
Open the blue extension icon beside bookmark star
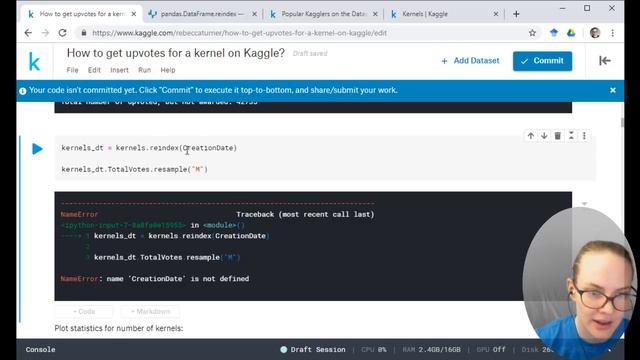click(553, 33)
